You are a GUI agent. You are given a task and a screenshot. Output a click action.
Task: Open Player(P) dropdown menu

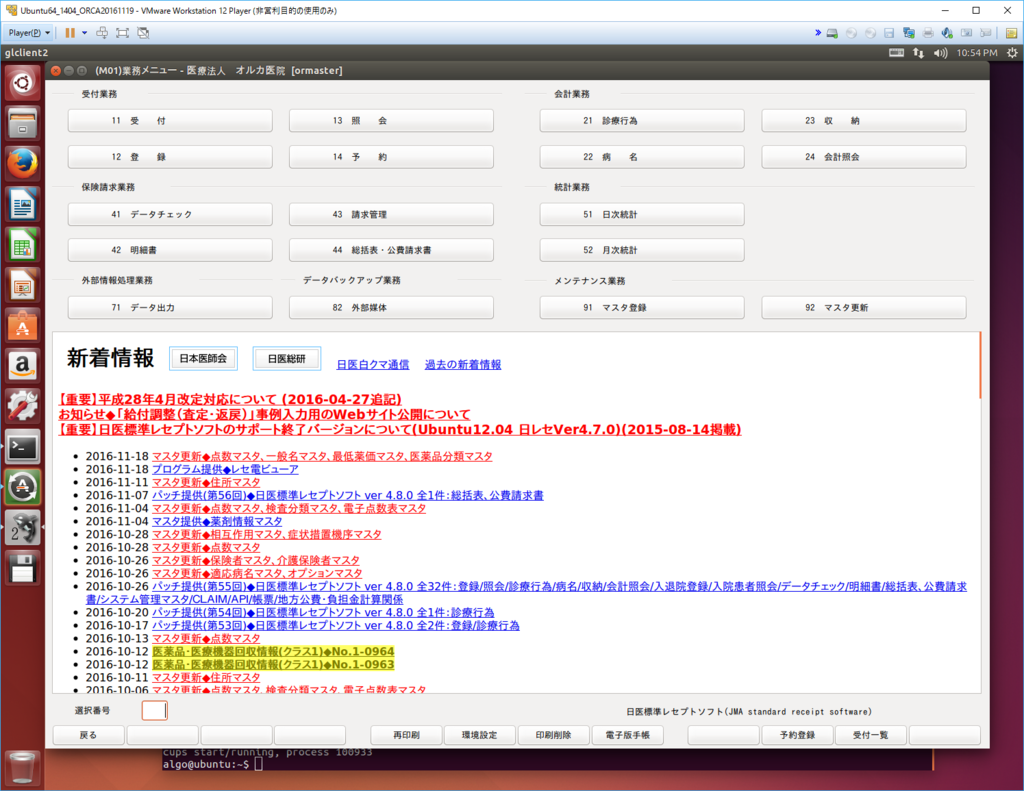[29, 33]
